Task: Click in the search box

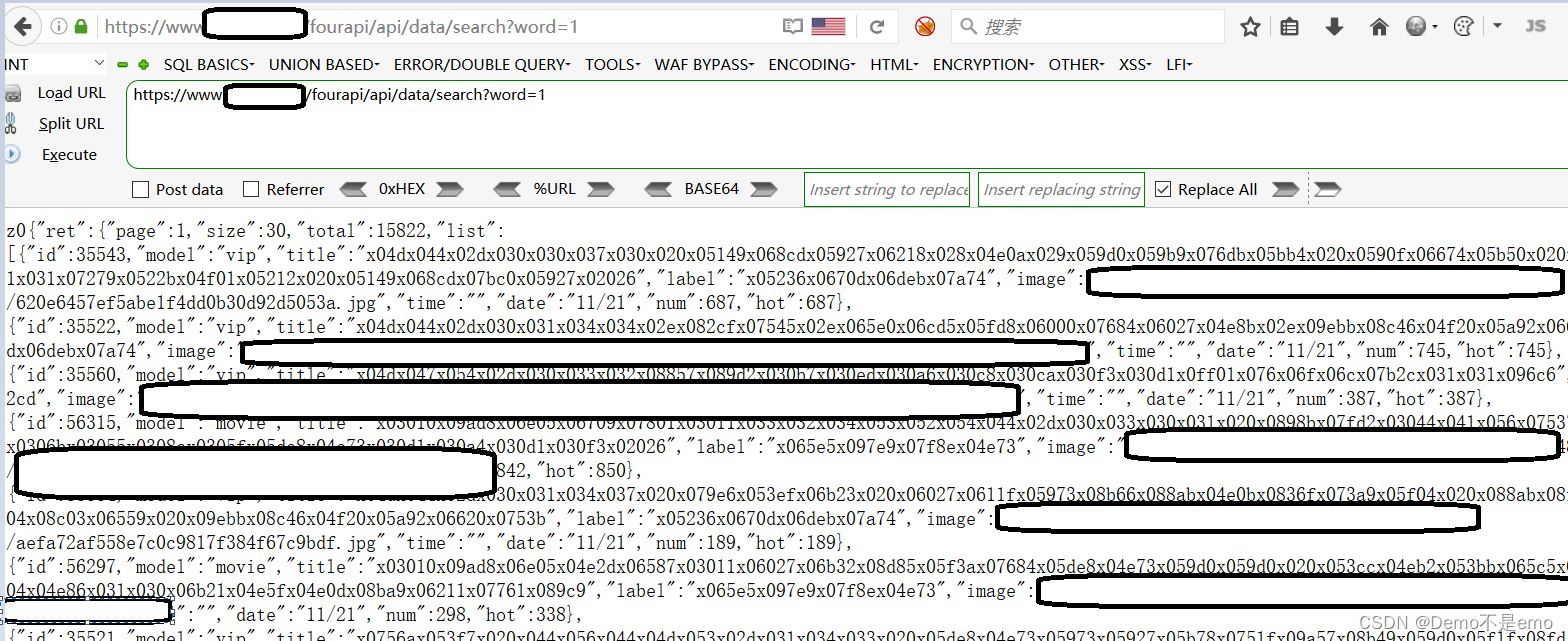Action: pyautogui.click(x=1087, y=27)
